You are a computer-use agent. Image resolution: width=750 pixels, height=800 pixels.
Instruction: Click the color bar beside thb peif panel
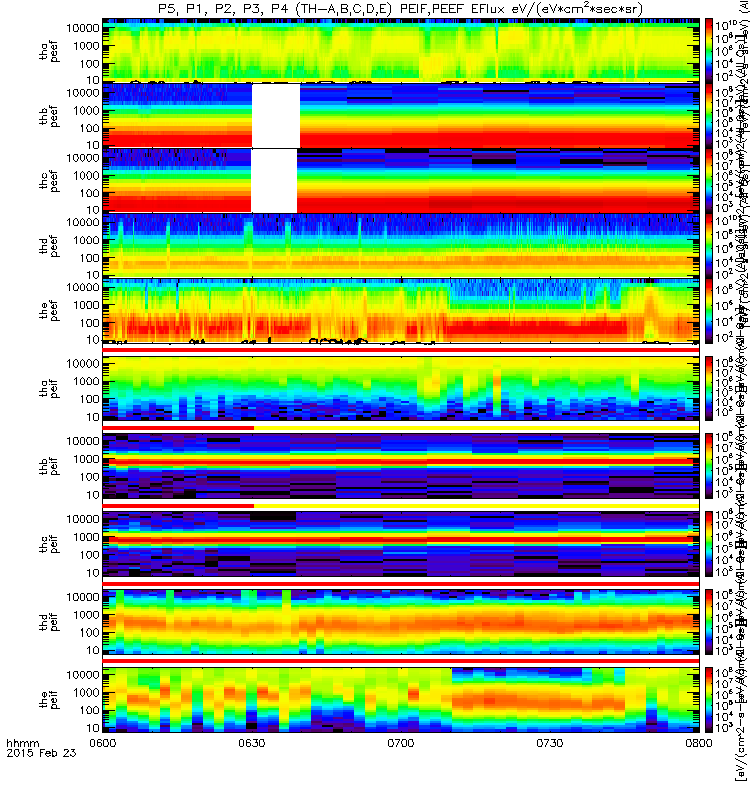coord(709,466)
